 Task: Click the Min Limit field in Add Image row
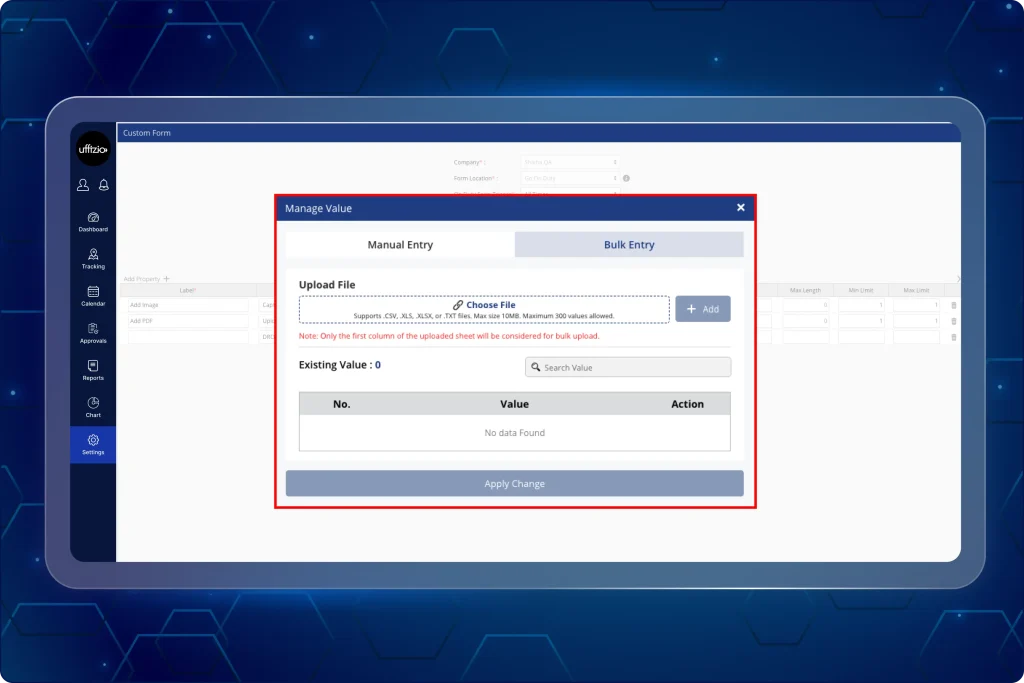pyautogui.click(x=861, y=305)
